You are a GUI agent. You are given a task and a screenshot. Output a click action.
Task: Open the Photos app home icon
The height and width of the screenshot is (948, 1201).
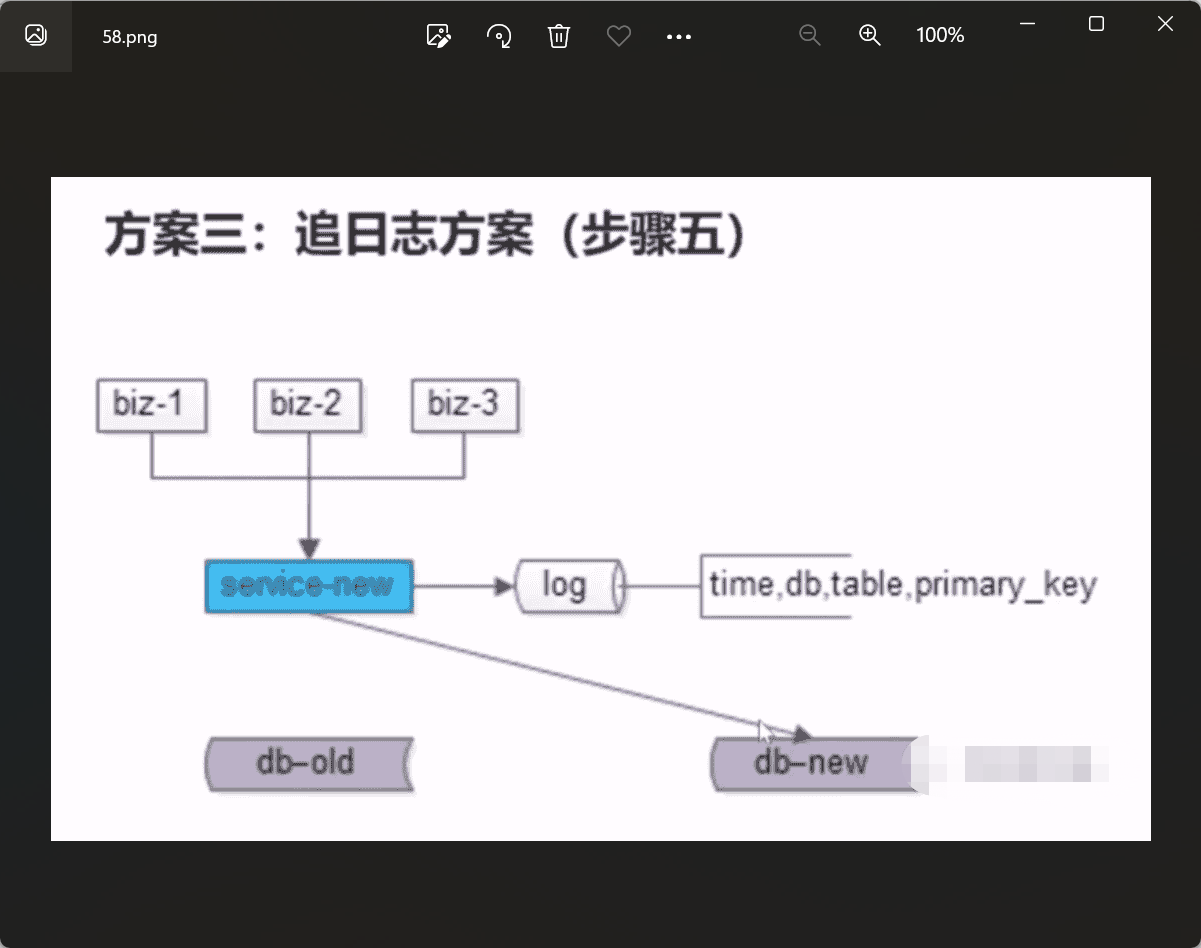tap(36, 36)
